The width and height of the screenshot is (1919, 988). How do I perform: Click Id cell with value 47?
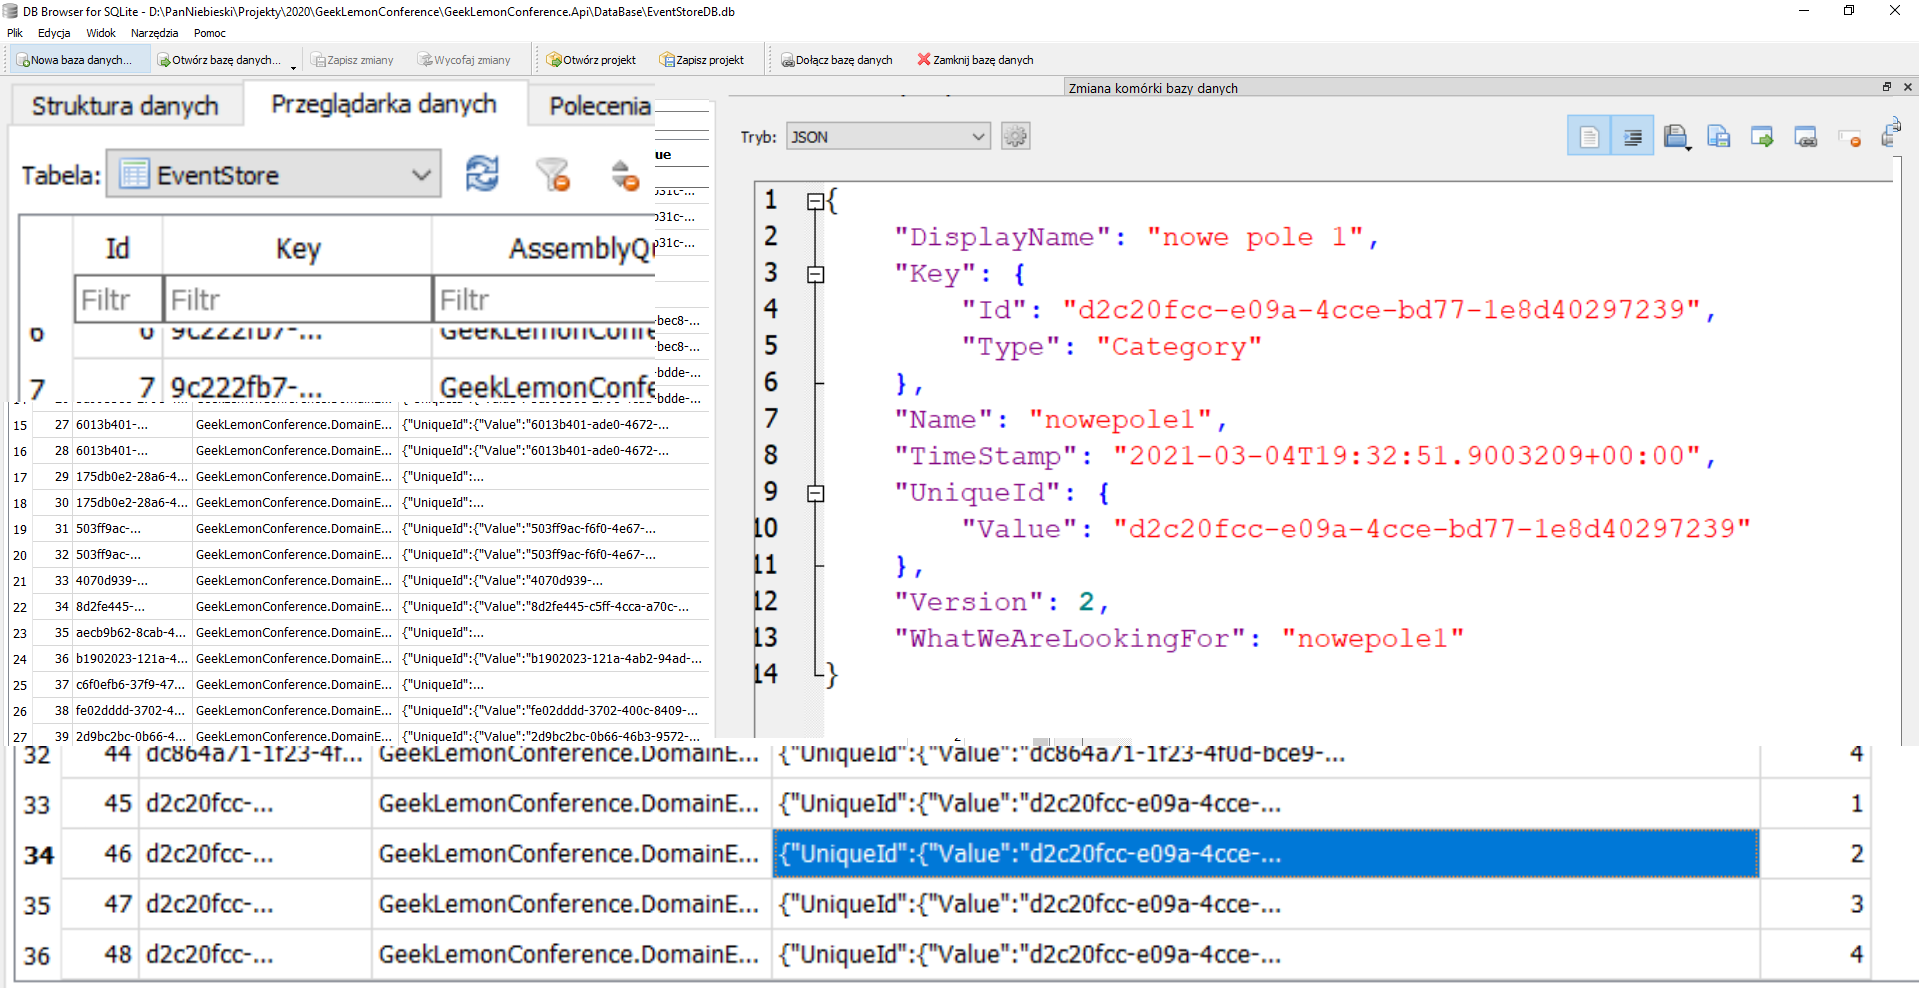tap(100, 904)
